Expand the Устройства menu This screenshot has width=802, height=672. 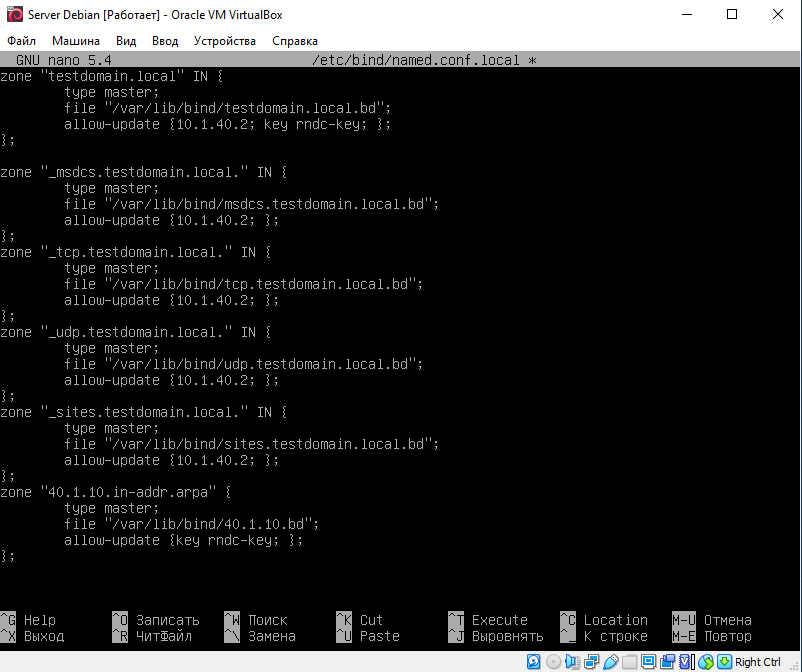pos(225,41)
